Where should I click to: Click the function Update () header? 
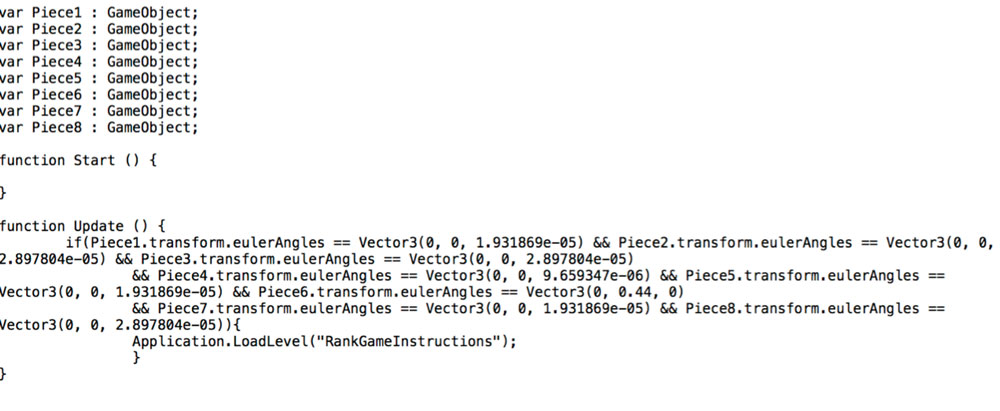pos(82,225)
